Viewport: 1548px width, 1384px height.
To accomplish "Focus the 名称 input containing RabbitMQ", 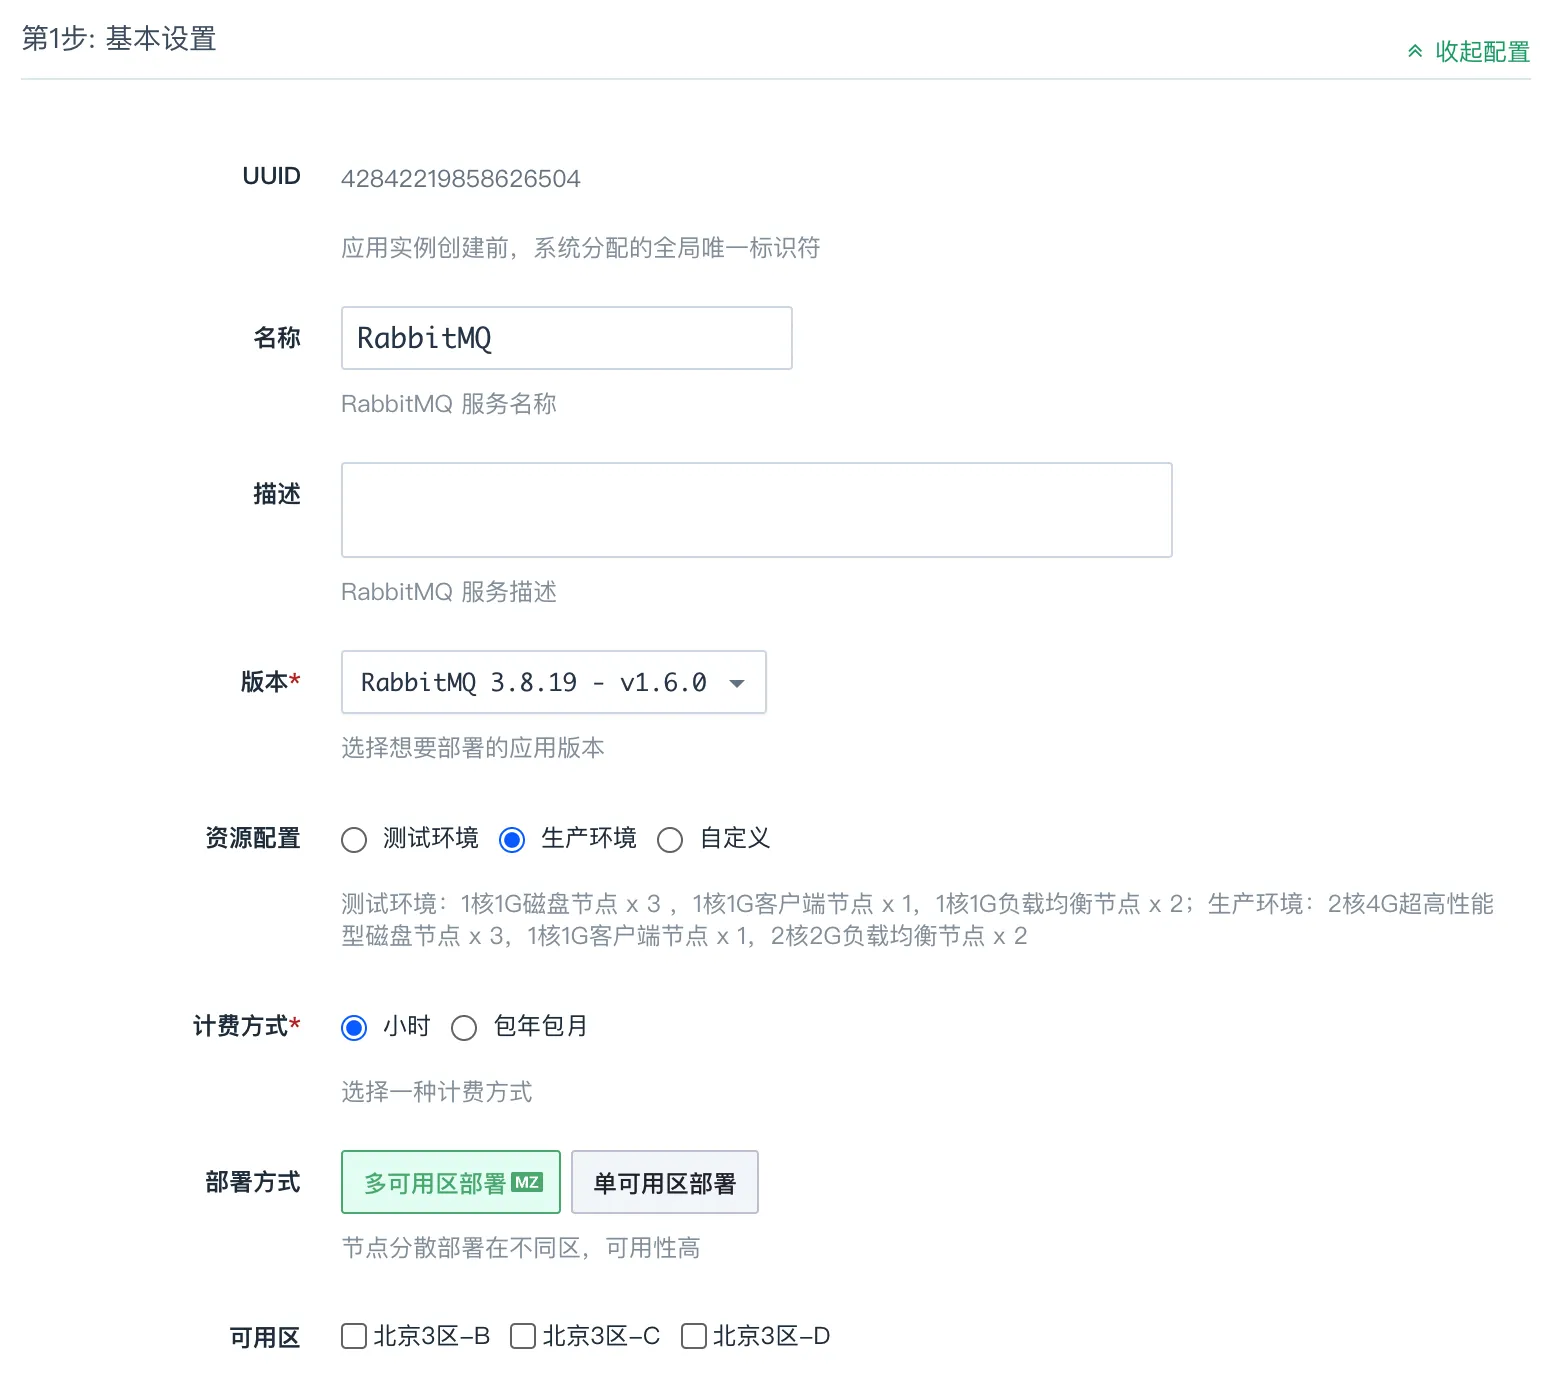I will tap(566, 338).
